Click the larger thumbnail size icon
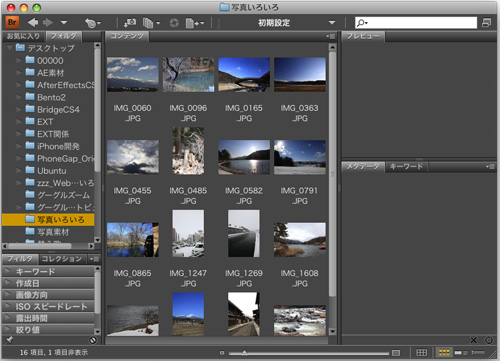Screen dimensions: 500x361 click(x=396, y=353)
